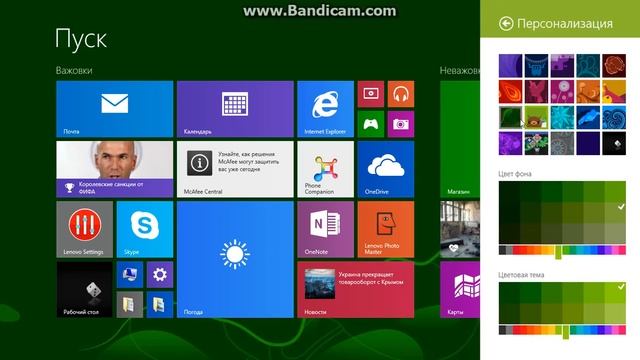Click the background color hue slider handle

(x=558, y=252)
